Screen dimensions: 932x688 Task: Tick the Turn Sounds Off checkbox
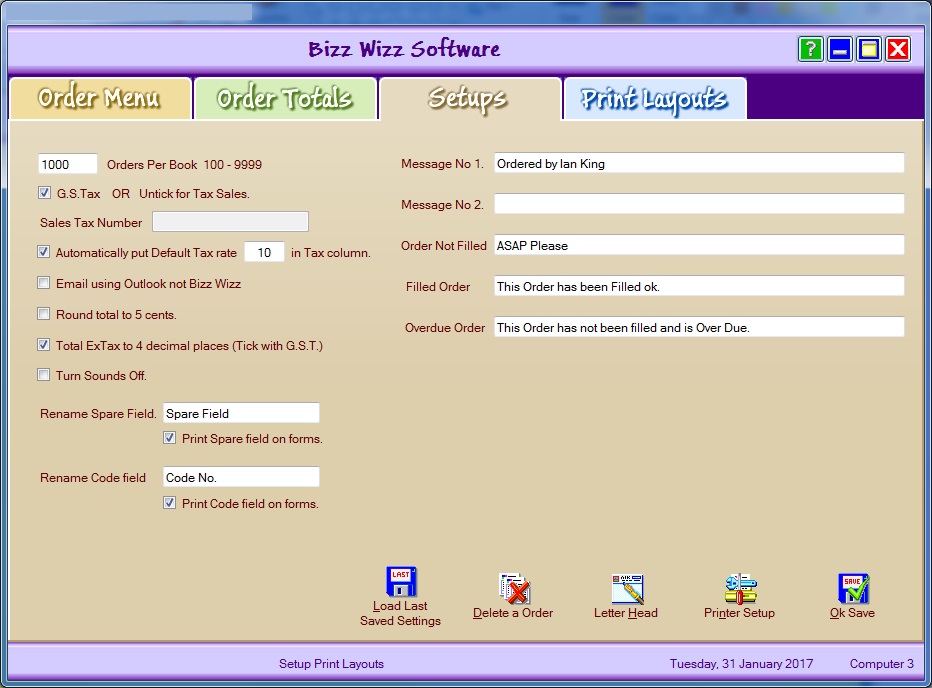tap(43, 375)
